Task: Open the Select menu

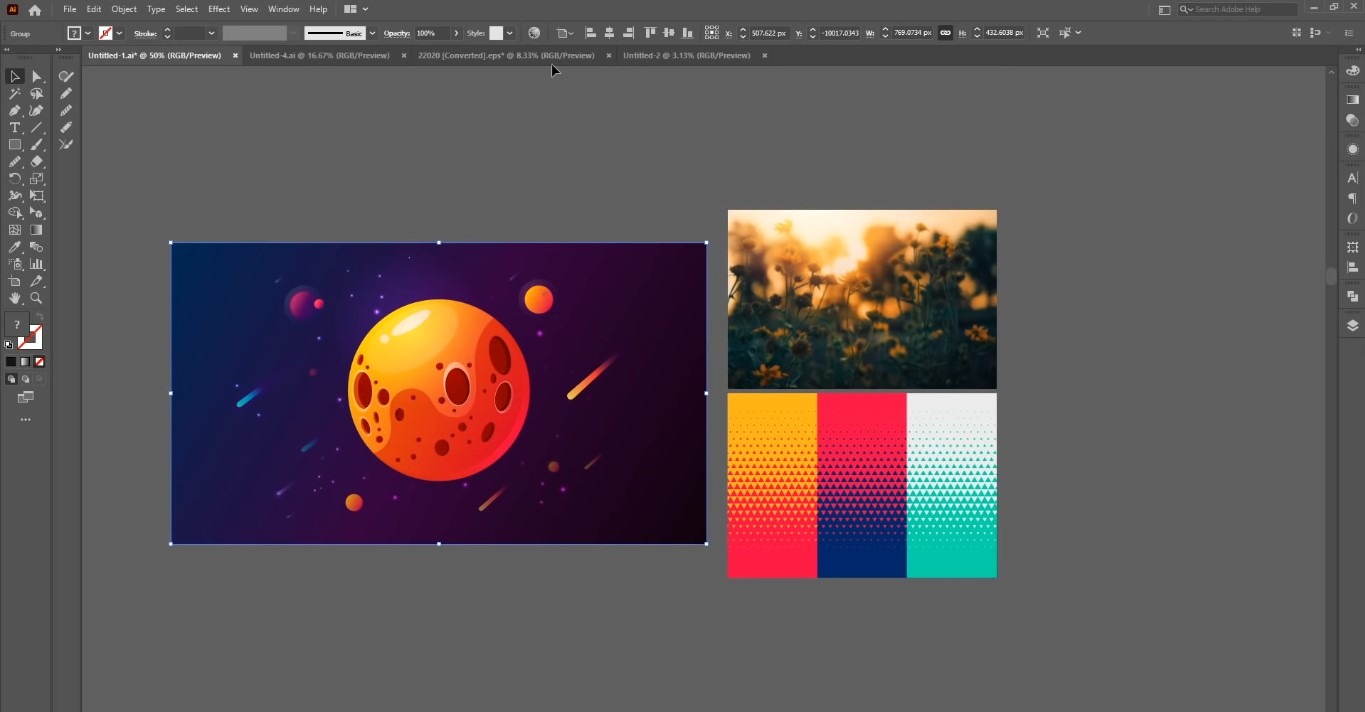Action: [x=186, y=9]
